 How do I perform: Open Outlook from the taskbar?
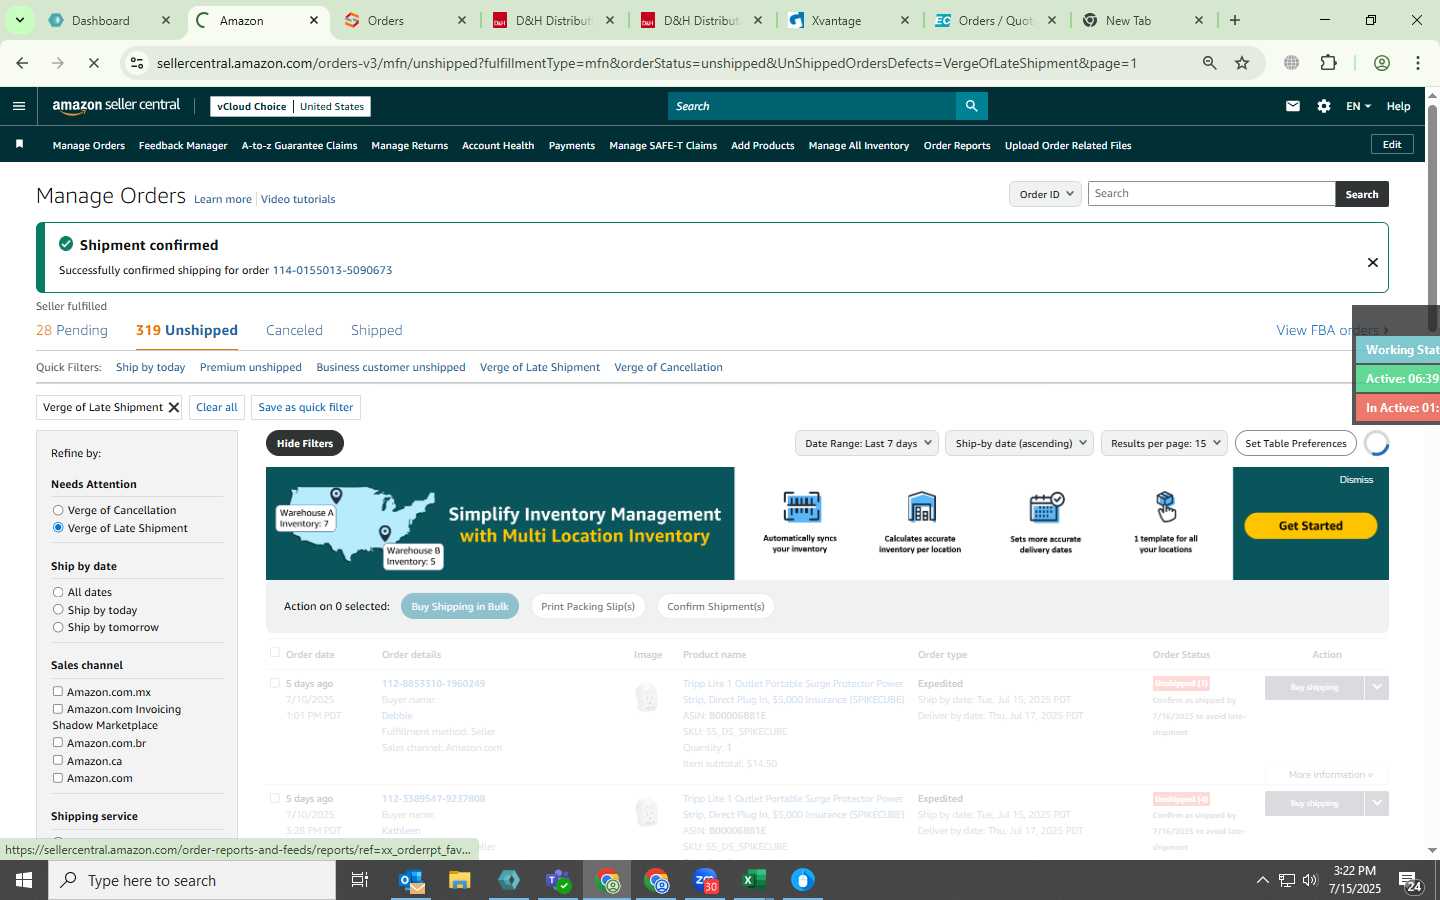(411, 880)
